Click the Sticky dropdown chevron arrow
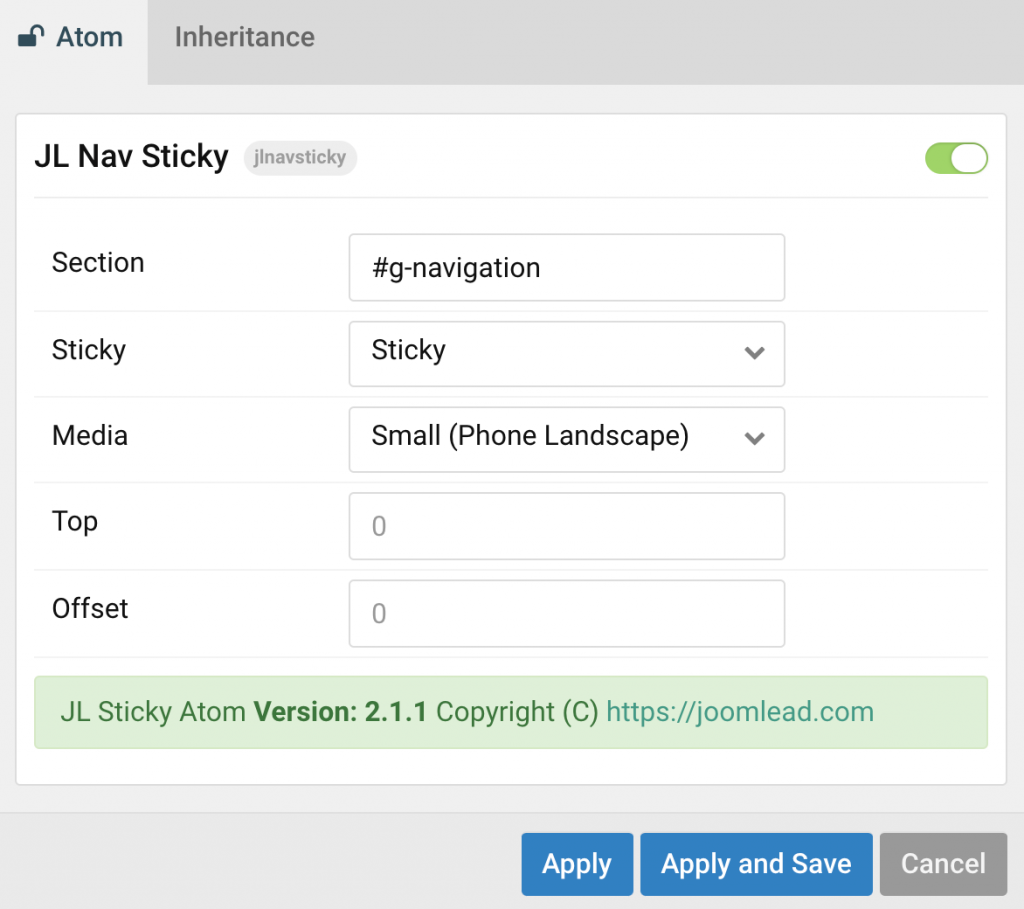 (x=755, y=354)
